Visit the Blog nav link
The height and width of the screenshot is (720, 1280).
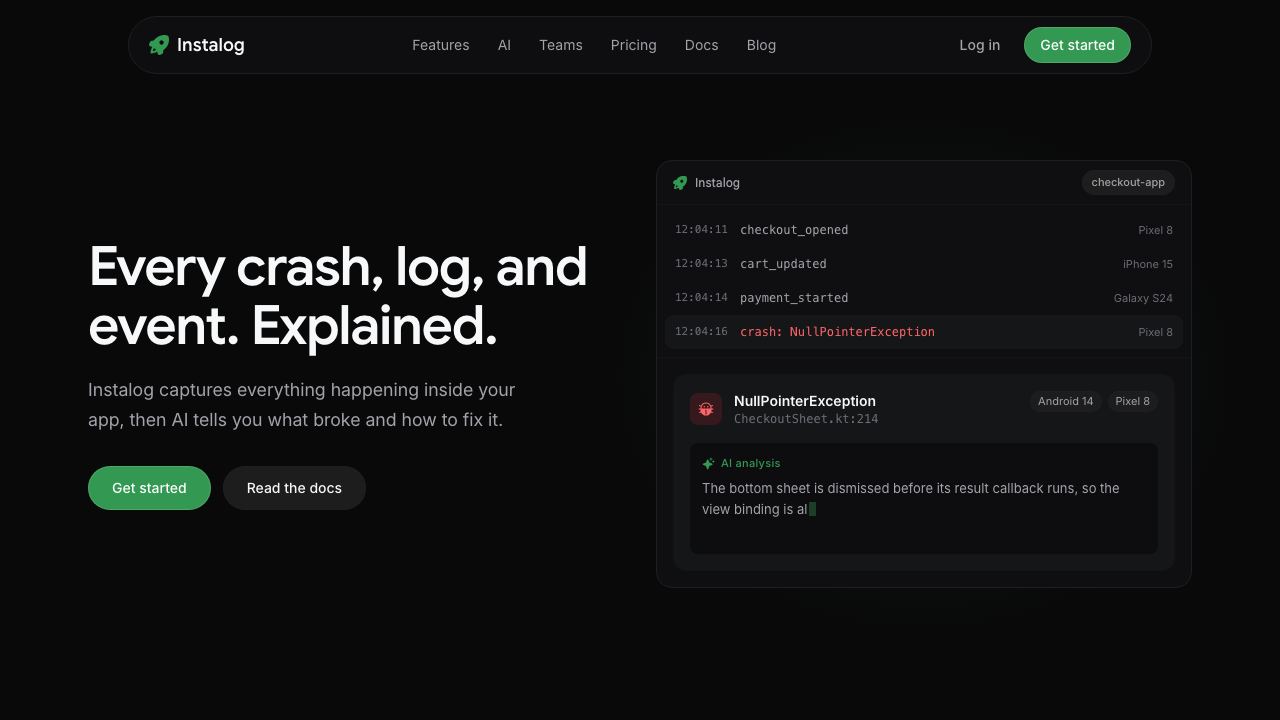[x=761, y=45]
